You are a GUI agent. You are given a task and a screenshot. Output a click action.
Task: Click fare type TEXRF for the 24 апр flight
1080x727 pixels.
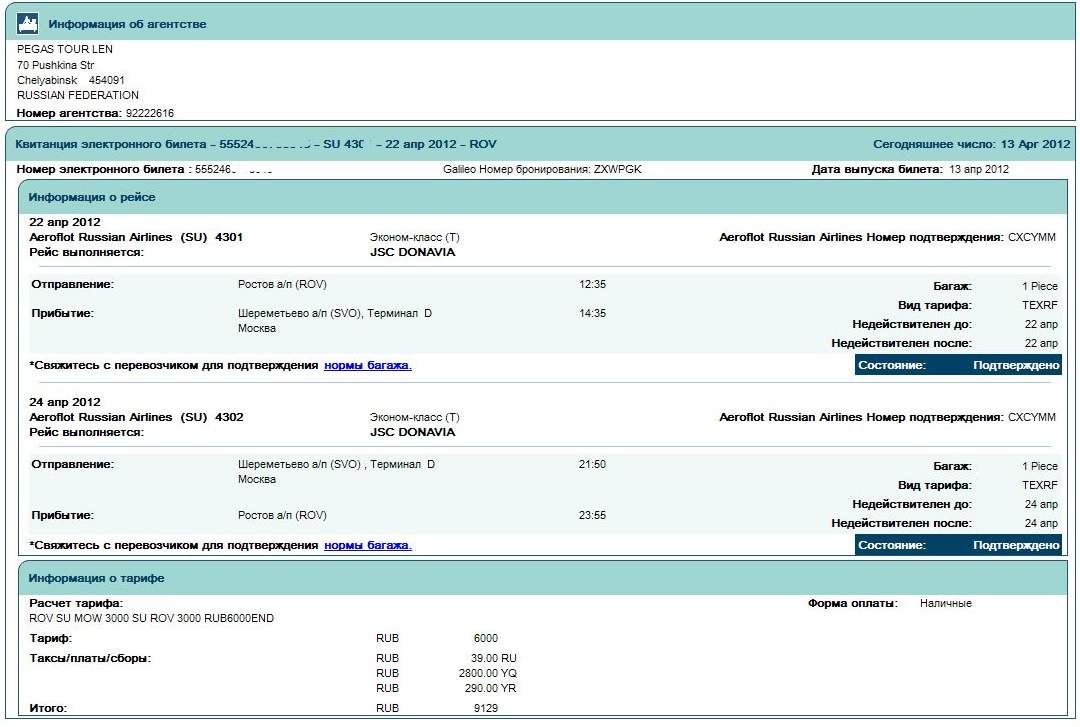1040,484
